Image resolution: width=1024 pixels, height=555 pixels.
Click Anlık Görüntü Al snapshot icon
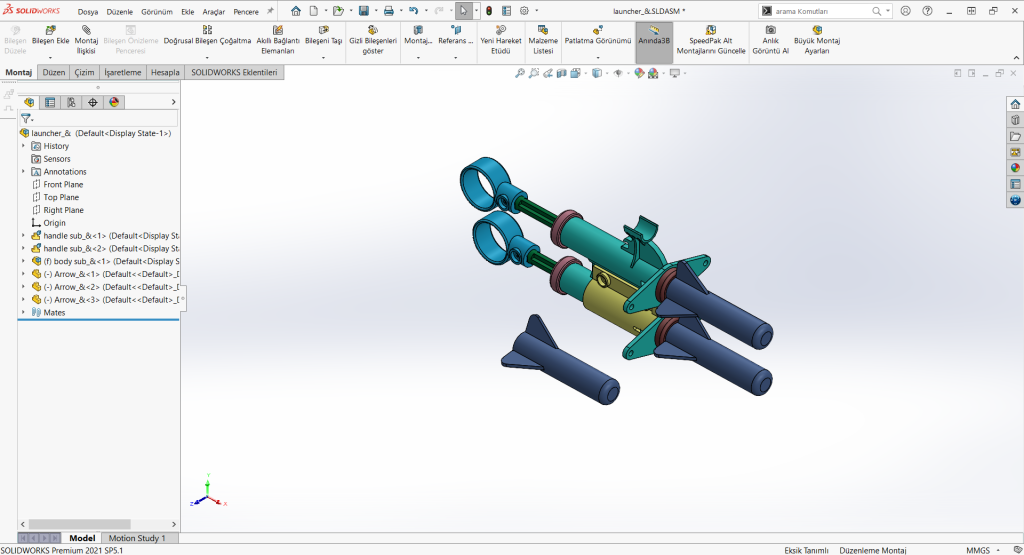770,30
